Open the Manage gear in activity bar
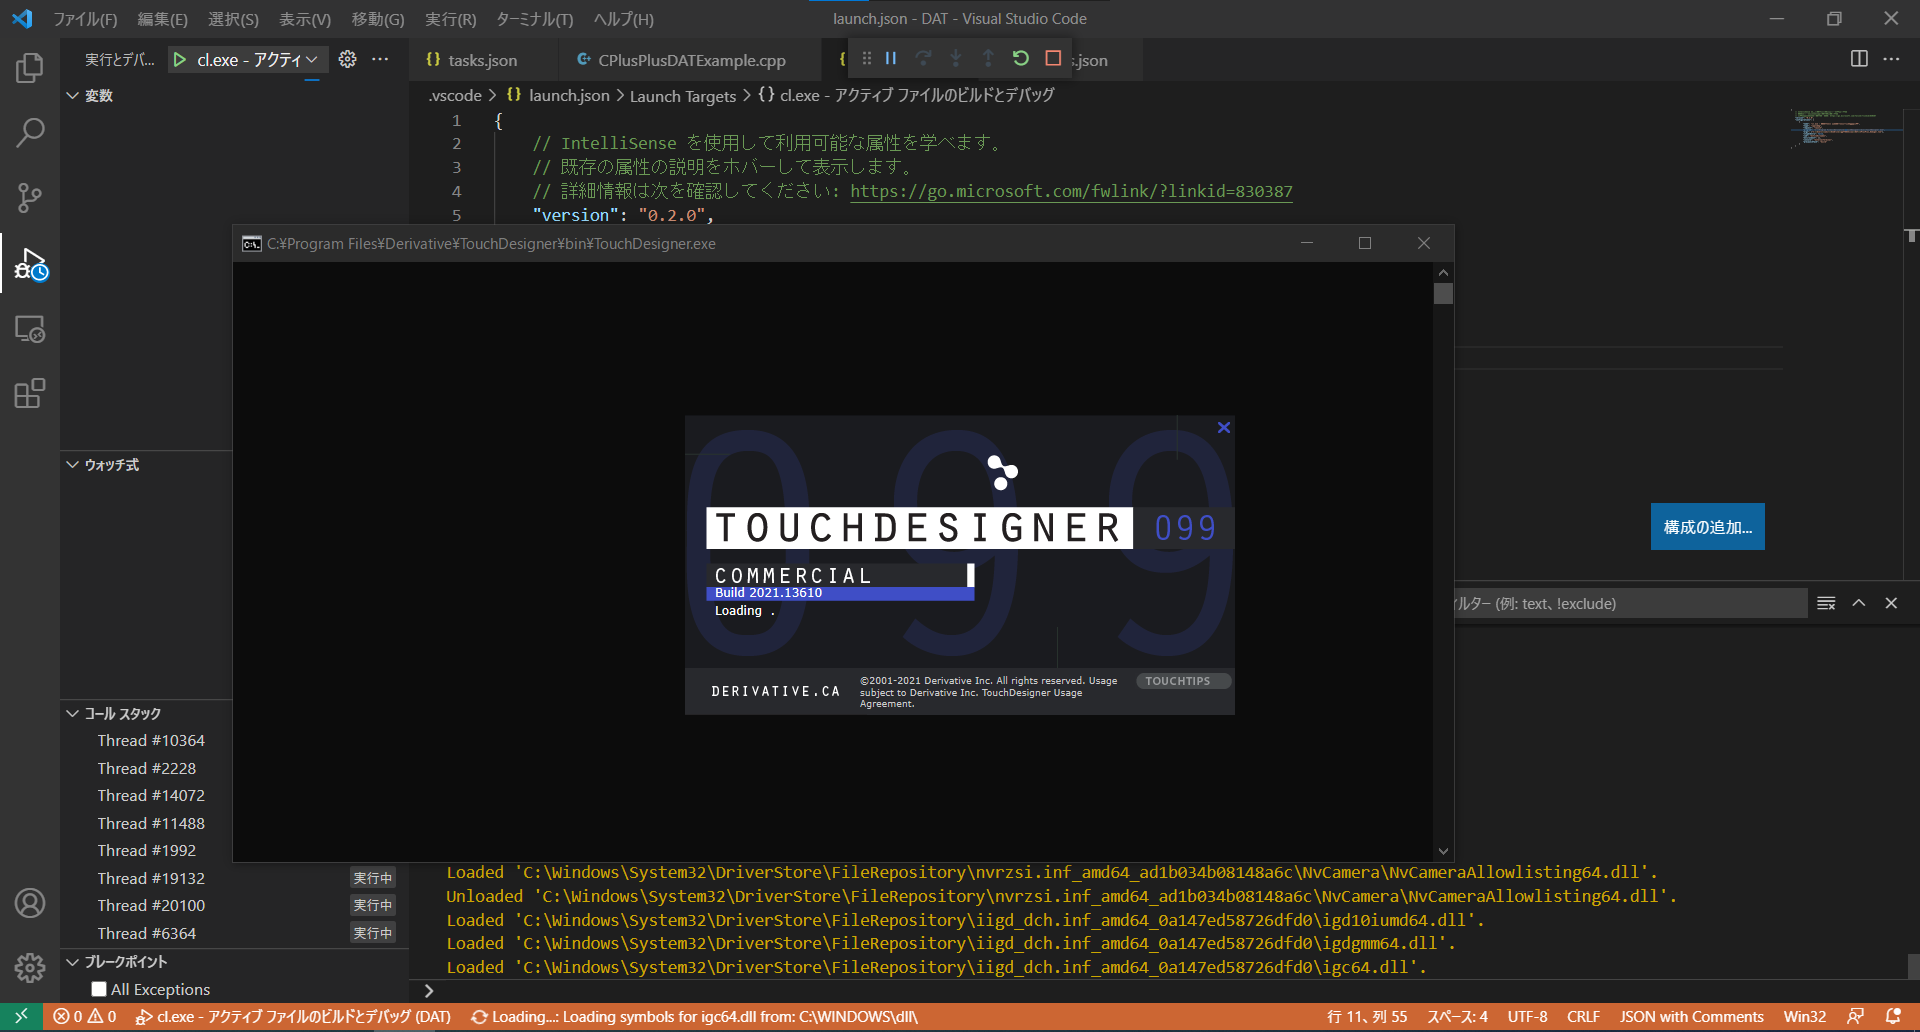 (30, 967)
